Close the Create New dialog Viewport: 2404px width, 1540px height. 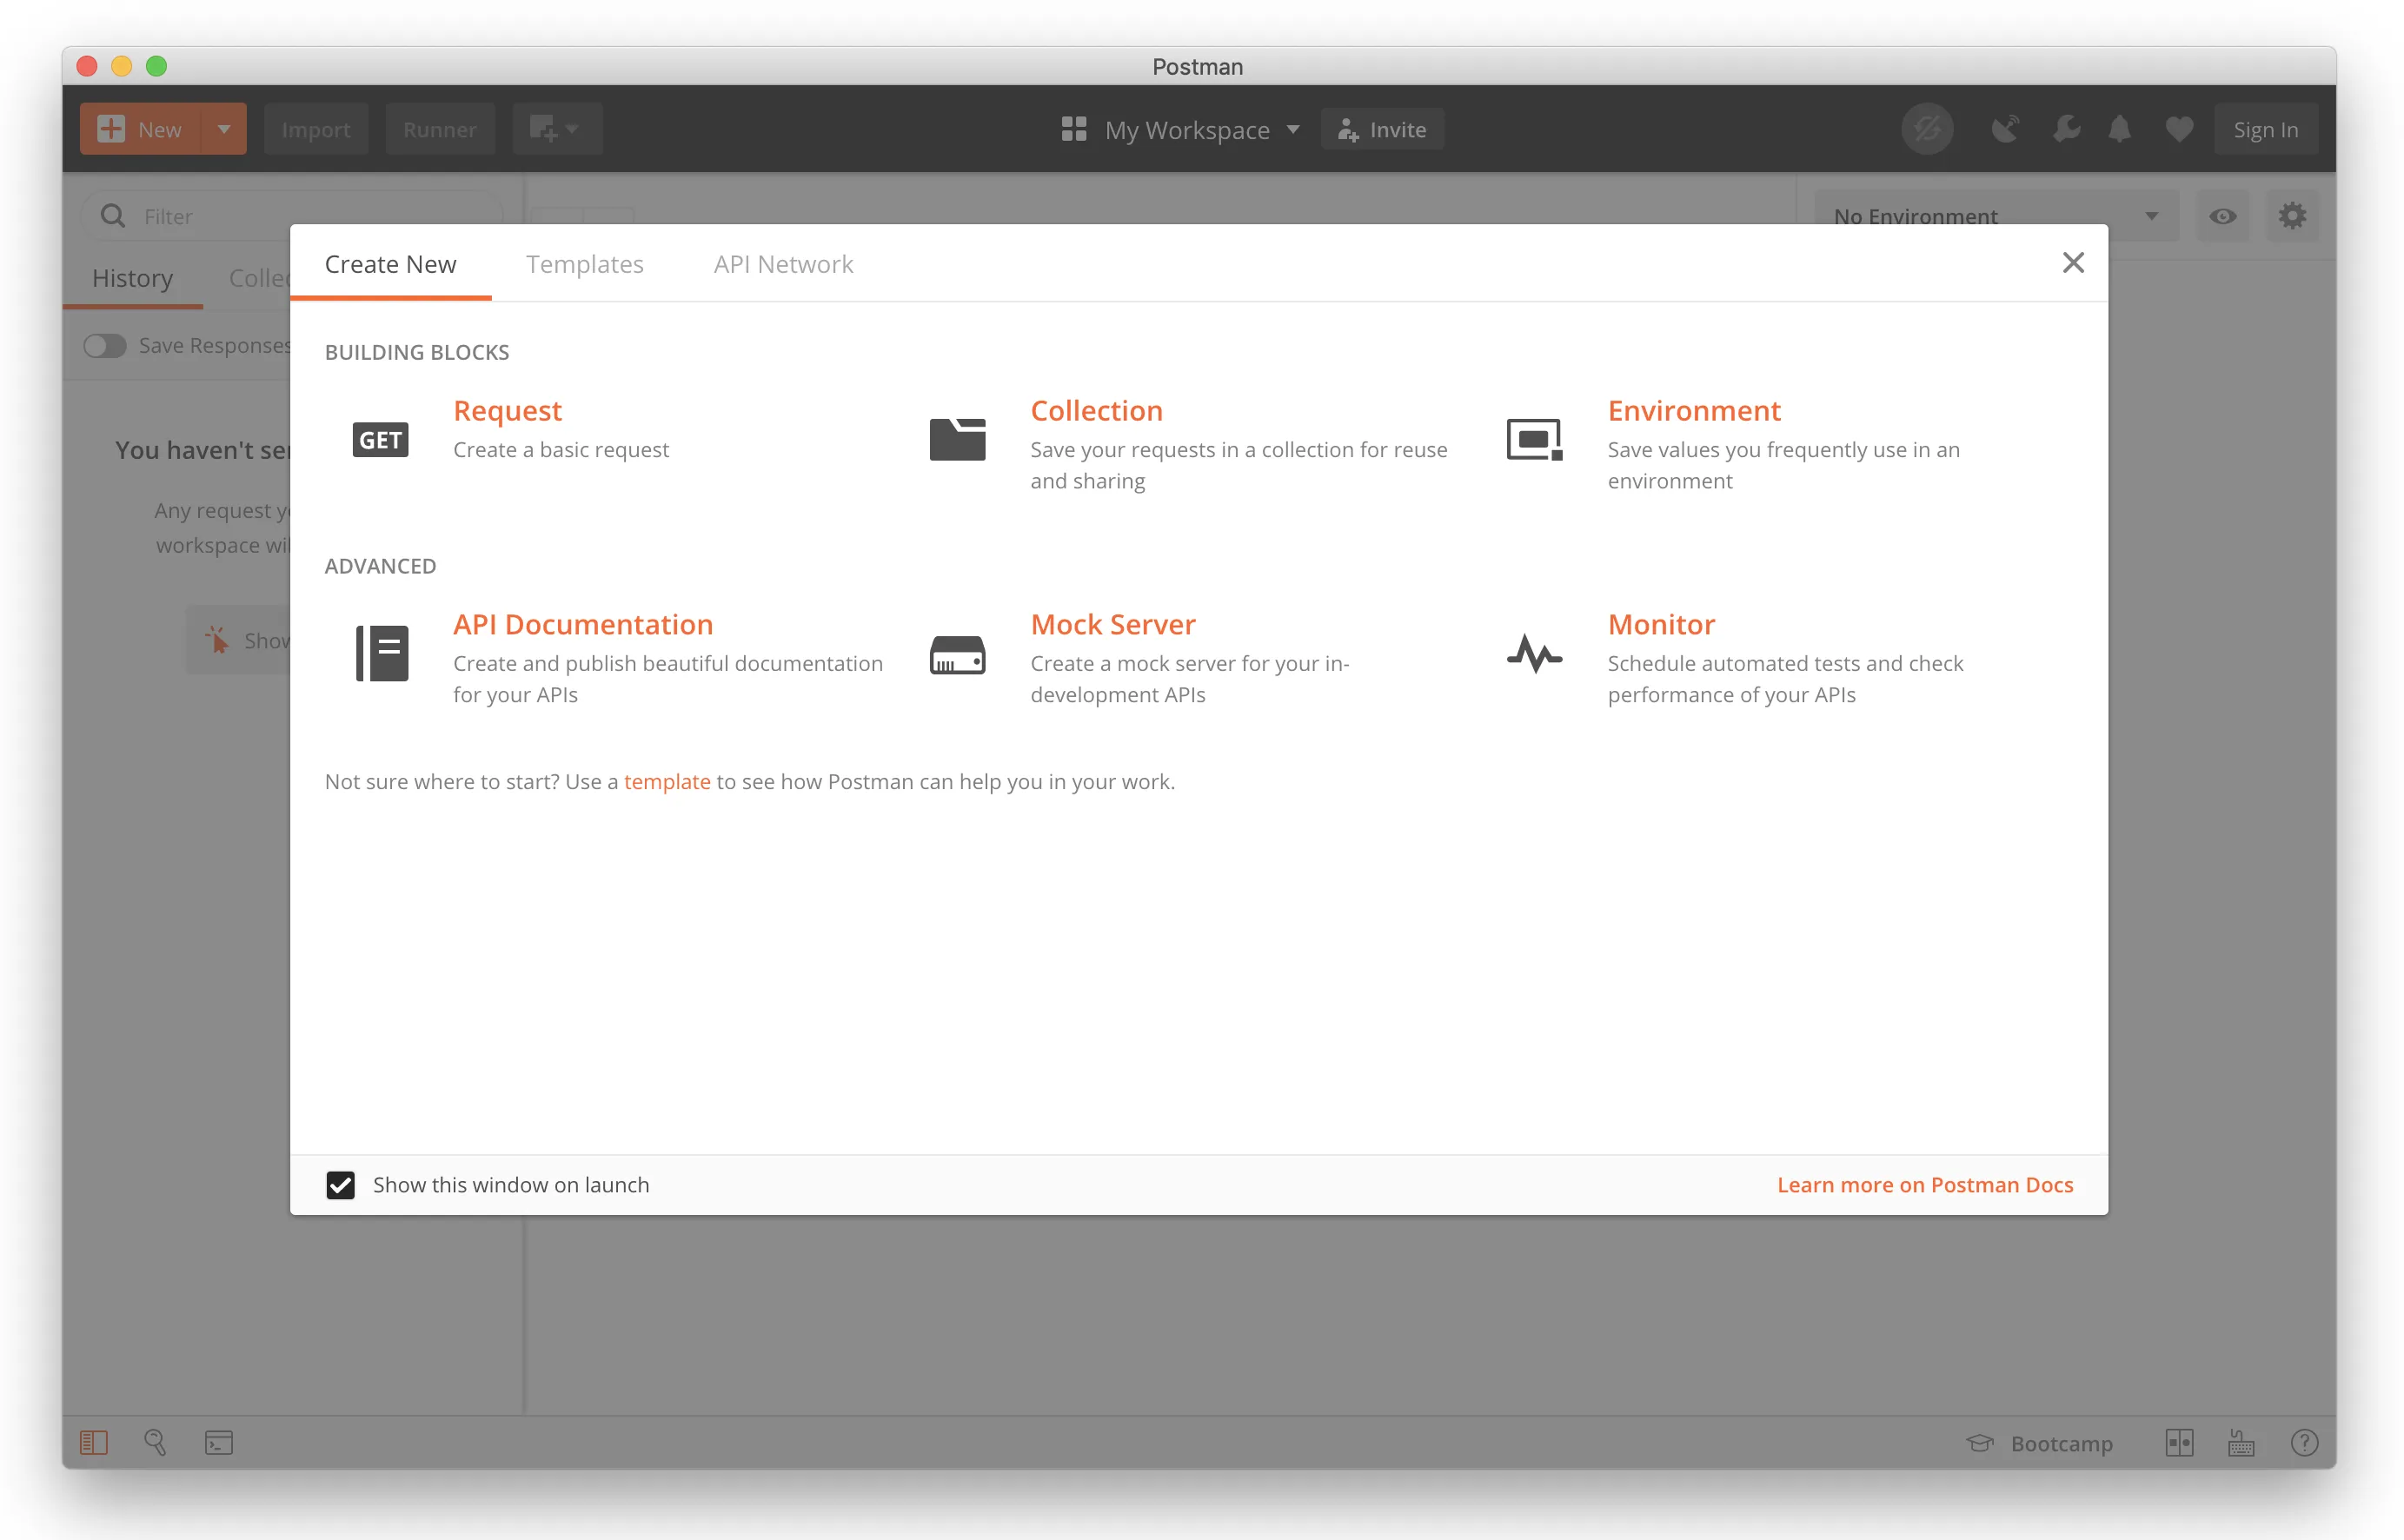(2073, 263)
